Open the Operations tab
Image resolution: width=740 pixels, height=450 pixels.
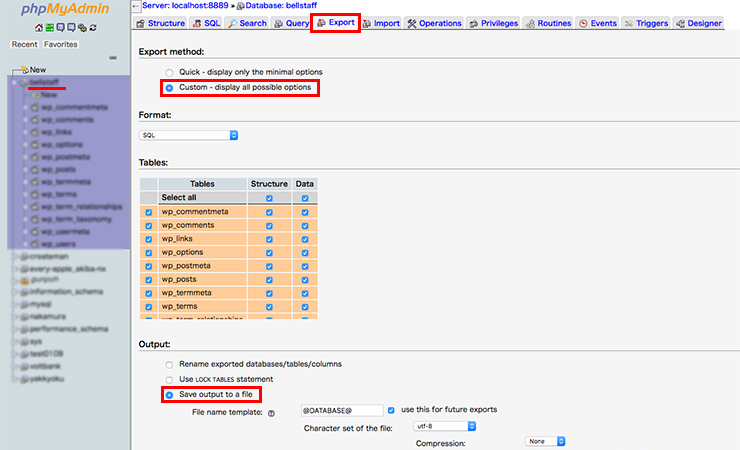click(x=433, y=23)
